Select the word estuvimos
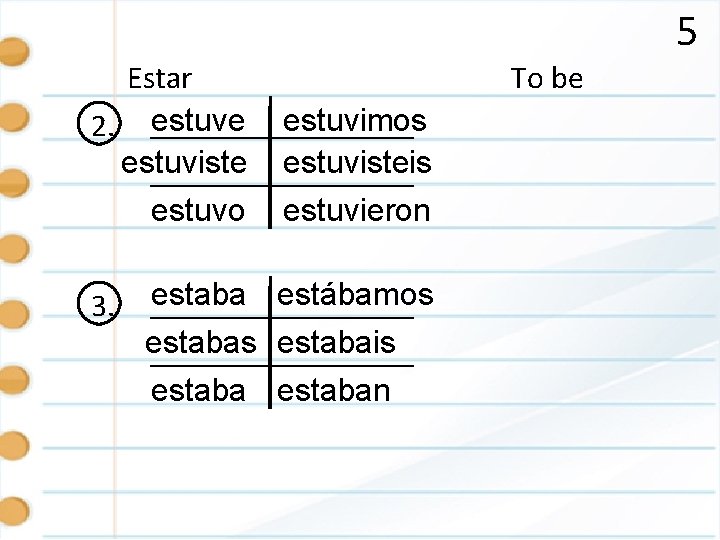Viewport: 720px width, 540px height. (355, 121)
